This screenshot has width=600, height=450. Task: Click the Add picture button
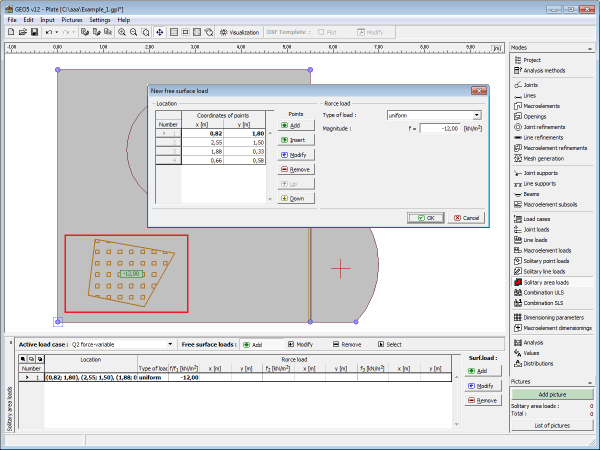[551, 395]
